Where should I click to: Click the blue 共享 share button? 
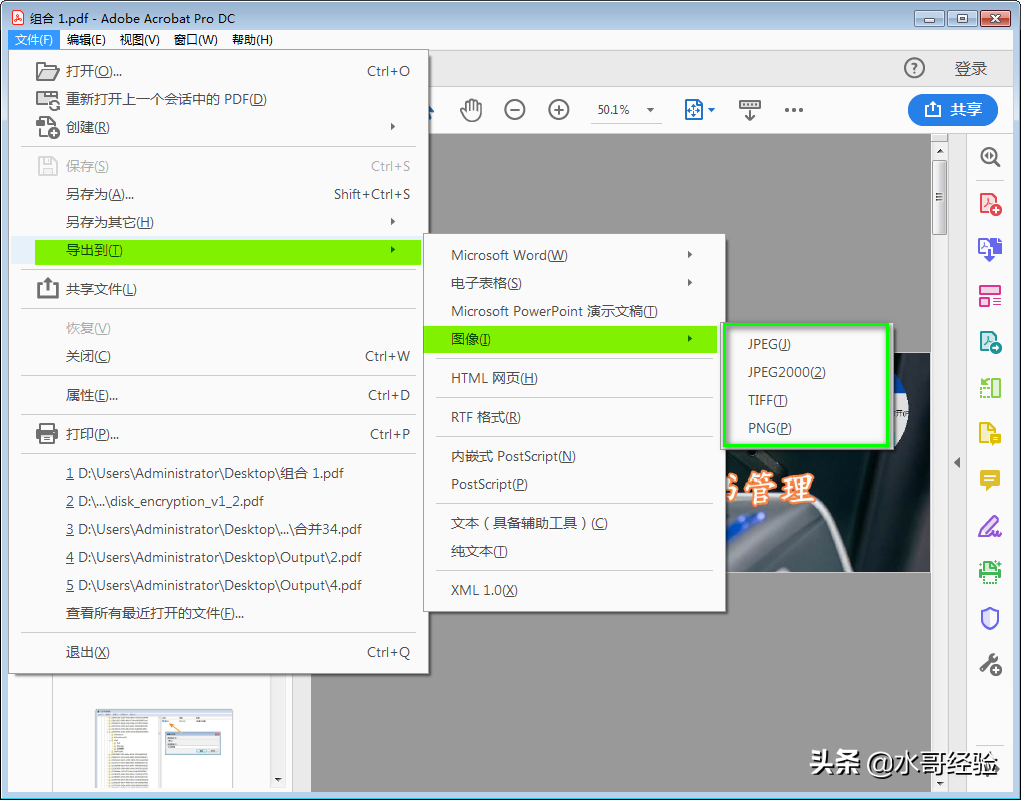(x=953, y=109)
